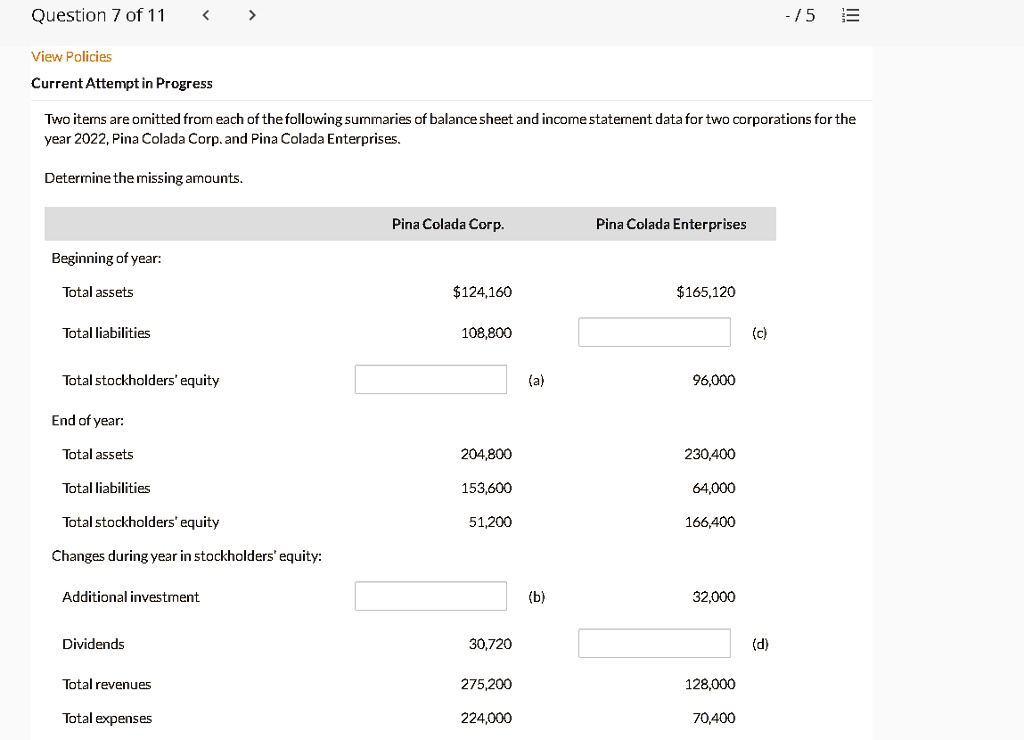Select the 108,800 total liabilities value

486,333
